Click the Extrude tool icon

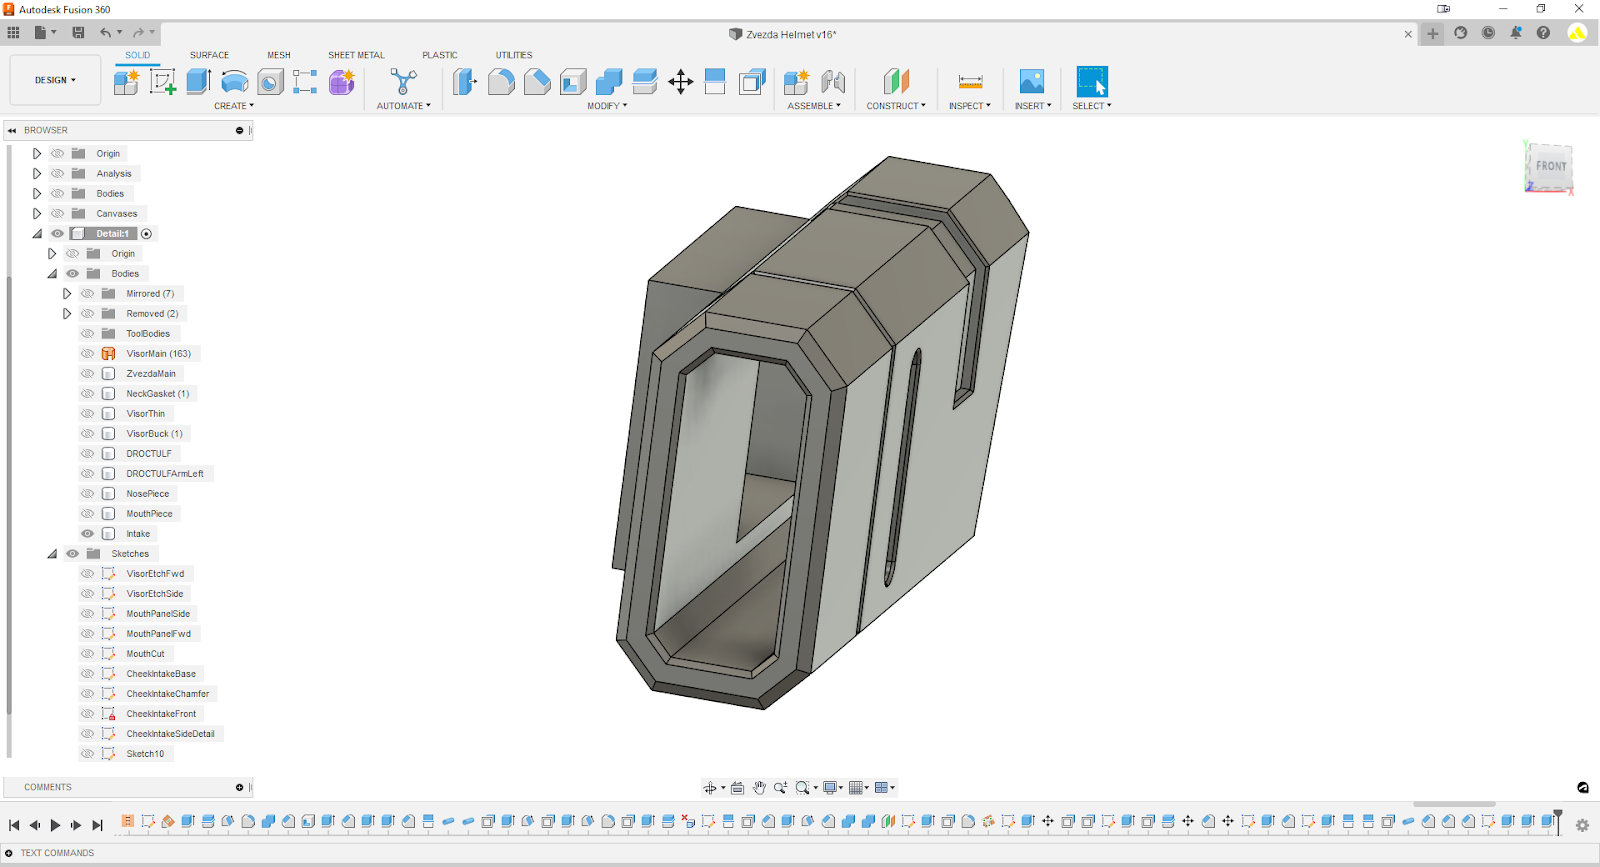tap(198, 82)
